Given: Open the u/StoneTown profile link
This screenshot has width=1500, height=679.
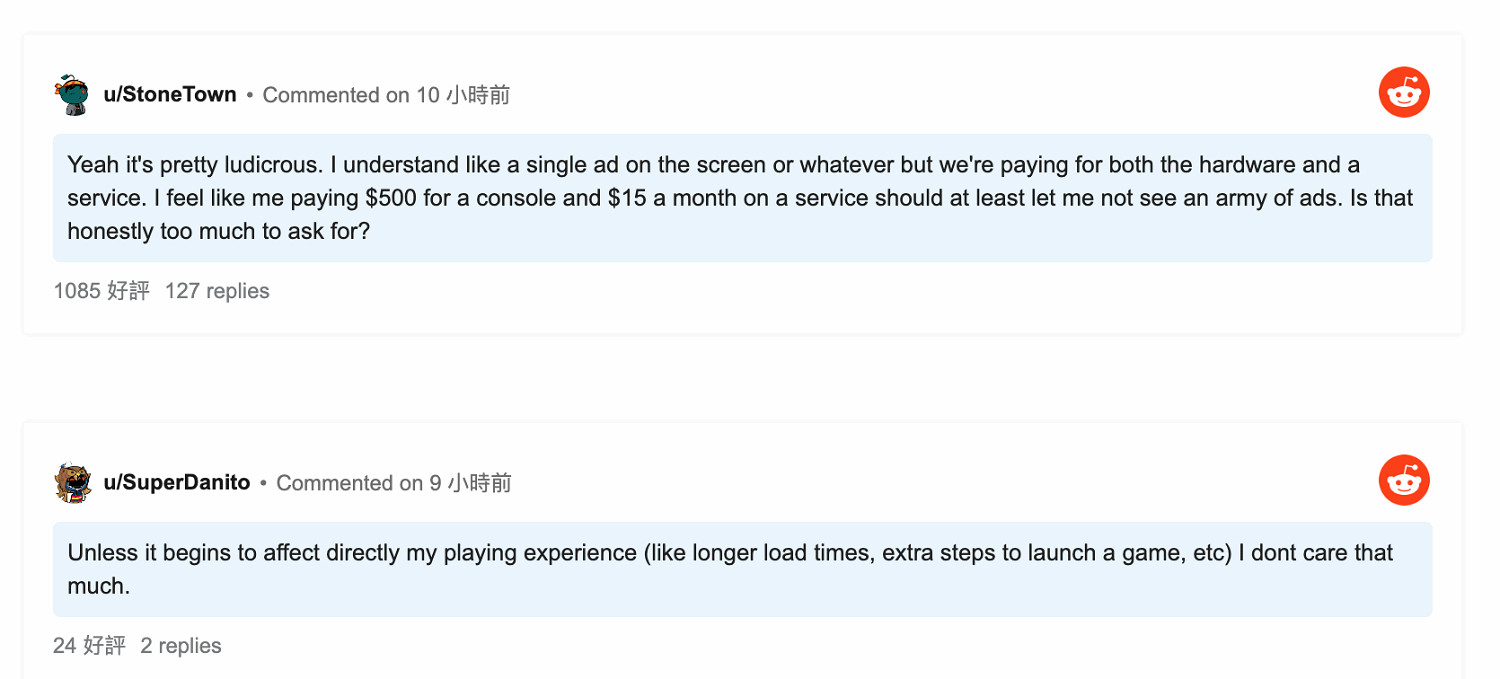Looking at the screenshot, I should [x=170, y=94].
